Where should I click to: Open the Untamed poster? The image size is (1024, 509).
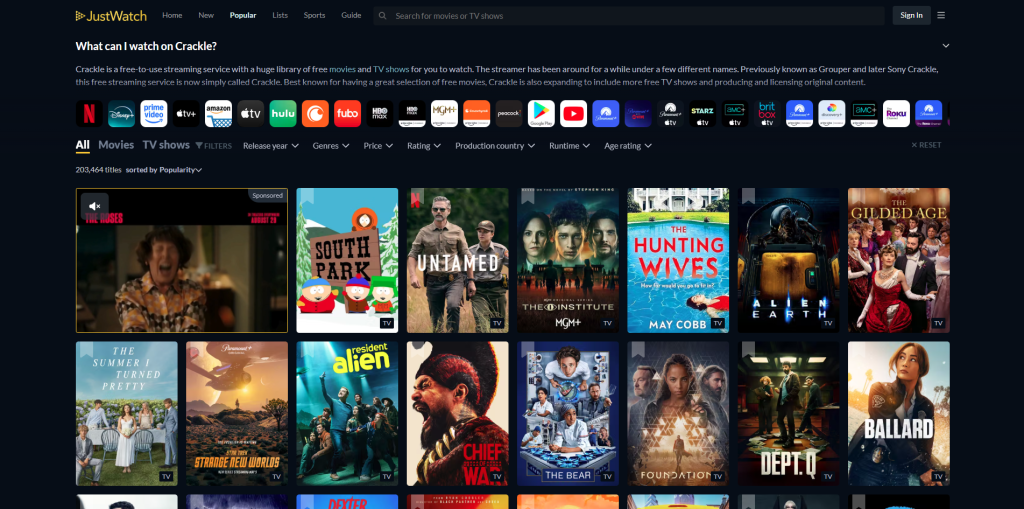(458, 261)
